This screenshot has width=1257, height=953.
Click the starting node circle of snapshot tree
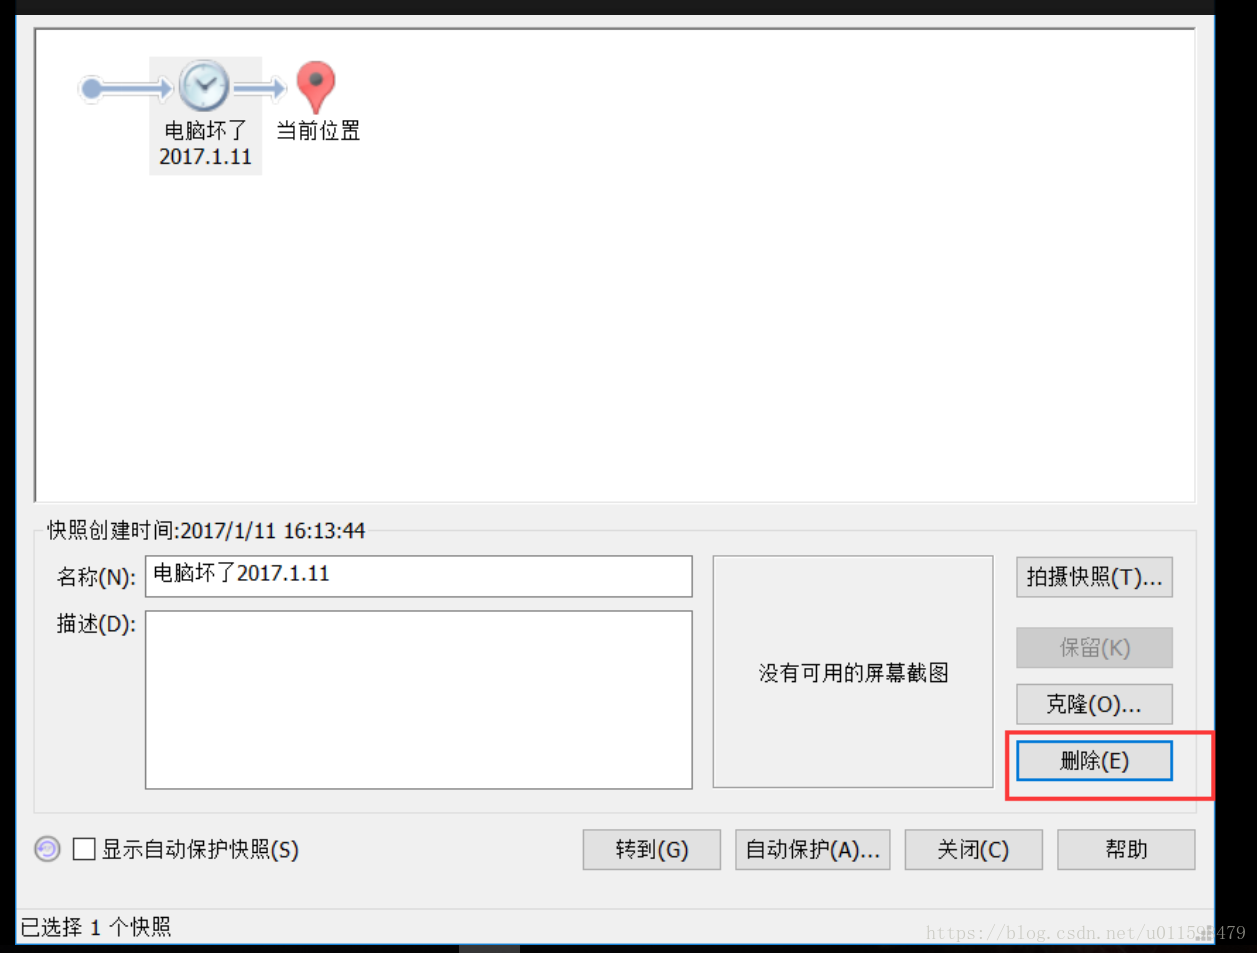(92, 89)
